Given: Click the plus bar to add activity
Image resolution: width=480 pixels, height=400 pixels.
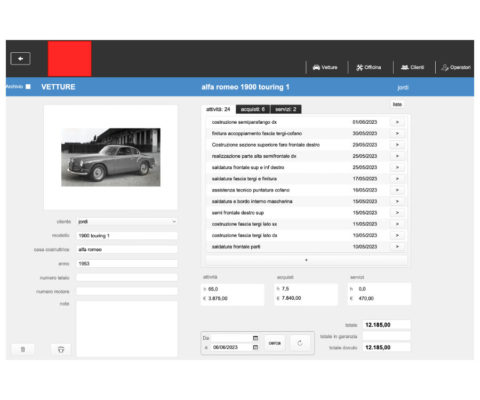Looking at the screenshot, I should (x=306, y=260).
